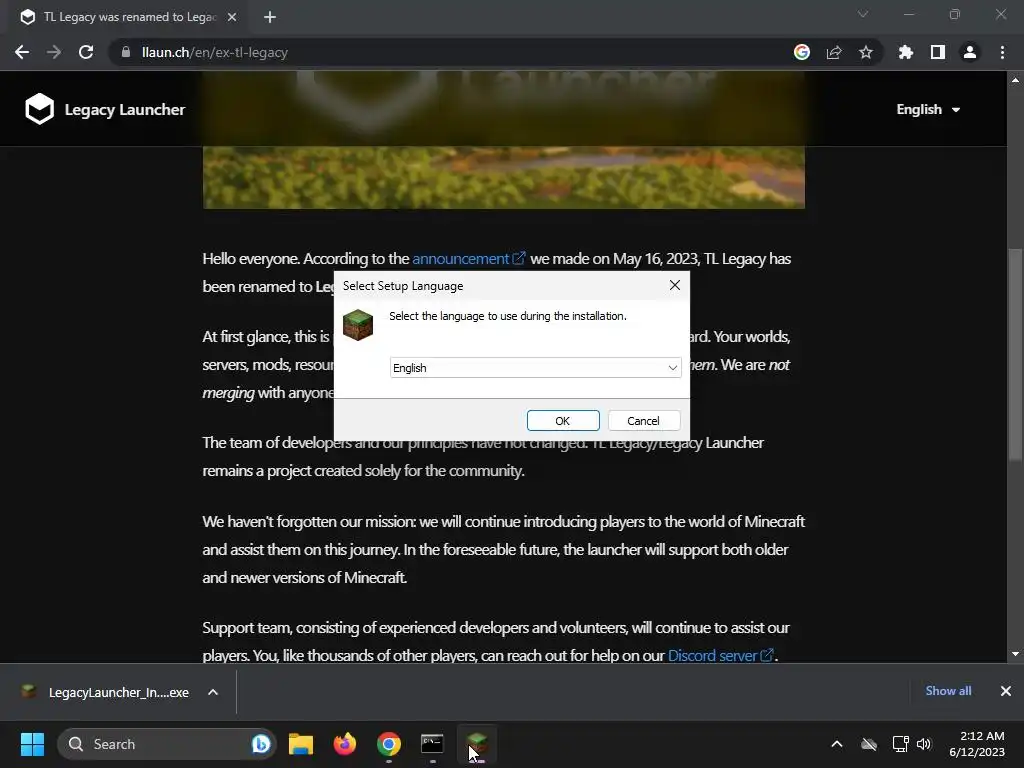Open Firefox from taskbar
This screenshot has height=768, width=1024.
tap(345, 744)
